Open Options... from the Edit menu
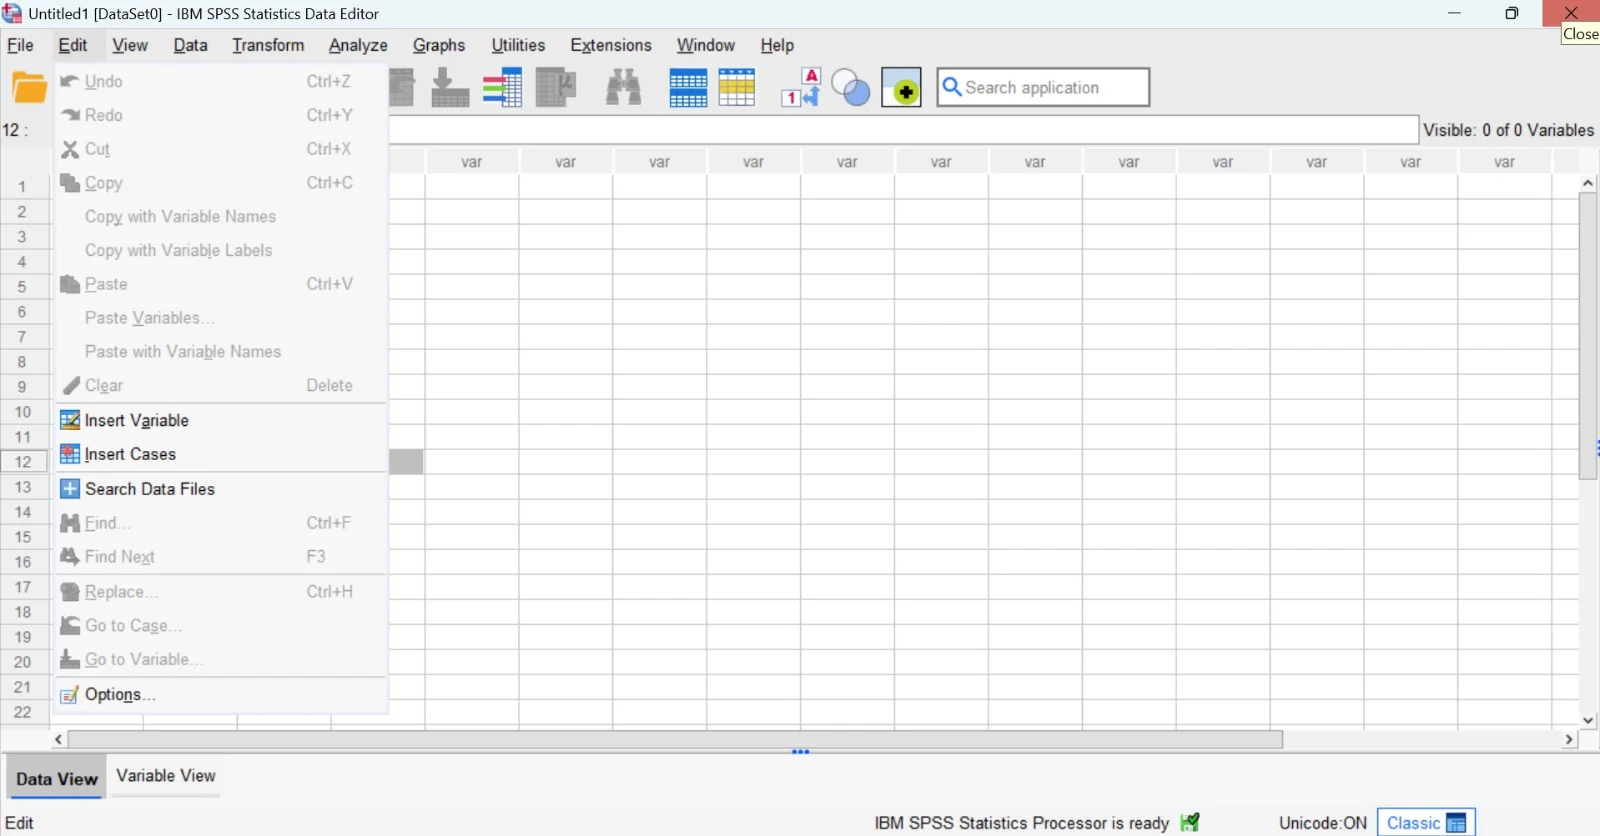 tap(220, 694)
